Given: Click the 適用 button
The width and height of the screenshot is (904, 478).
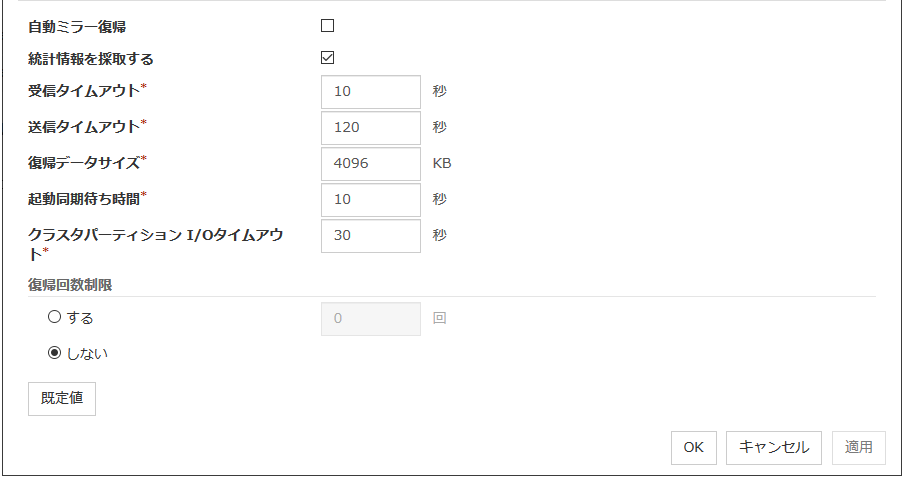Looking at the screenshot, I should (x=858, y=448).
